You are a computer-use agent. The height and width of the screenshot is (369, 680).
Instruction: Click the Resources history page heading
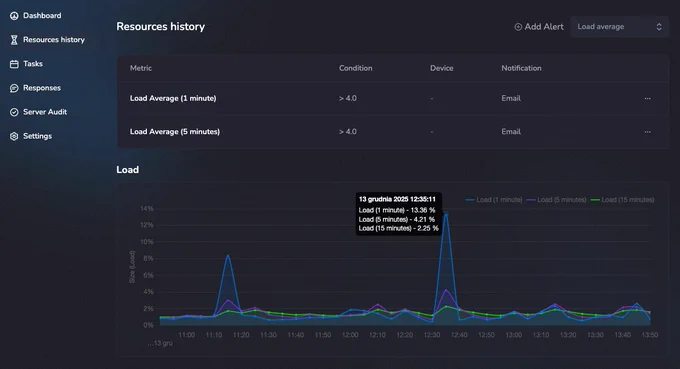[x=160, y=26]
